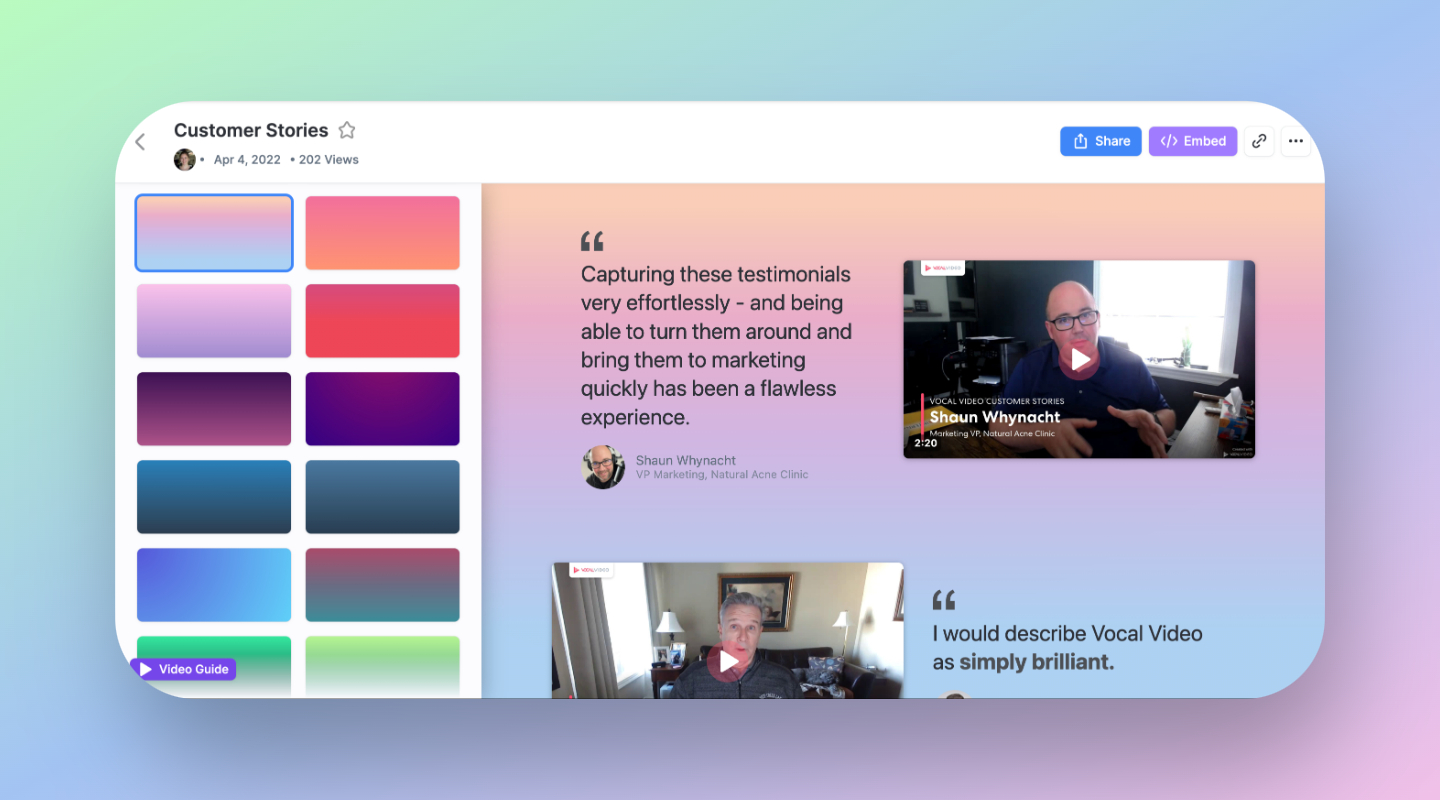1440x800 pixels.
Task: Click Shaun Whynacht's round profile photo
Action: 604,467
